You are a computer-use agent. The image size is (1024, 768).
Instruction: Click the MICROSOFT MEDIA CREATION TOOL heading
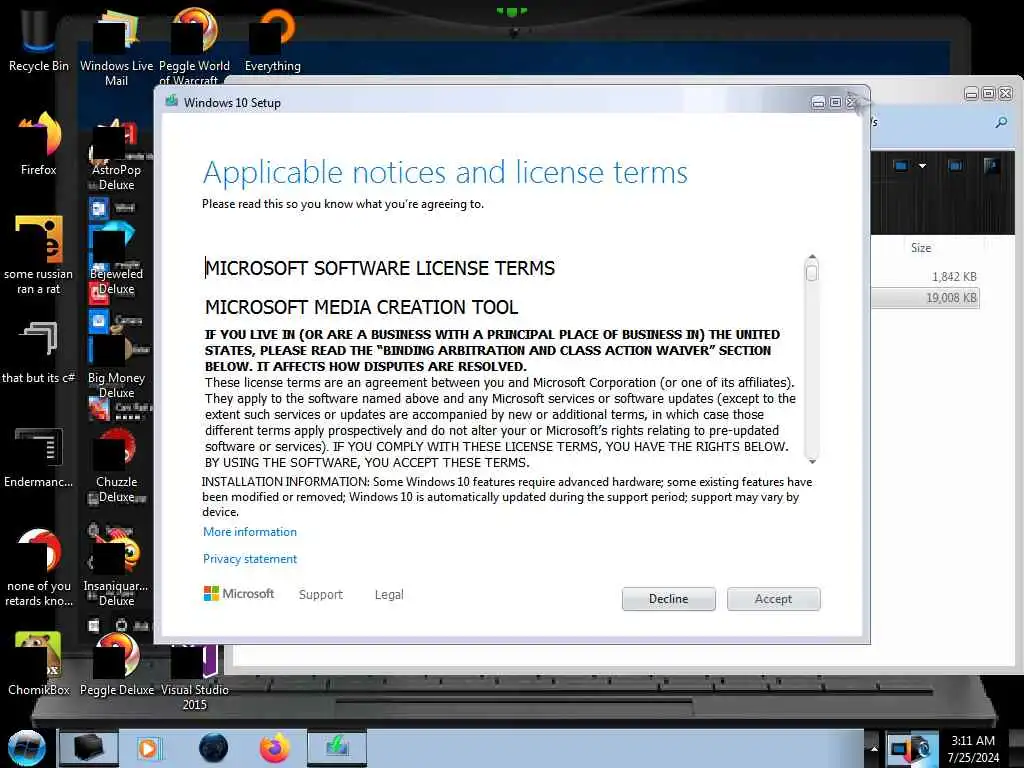pyautogui.click(x=362, y=307)
